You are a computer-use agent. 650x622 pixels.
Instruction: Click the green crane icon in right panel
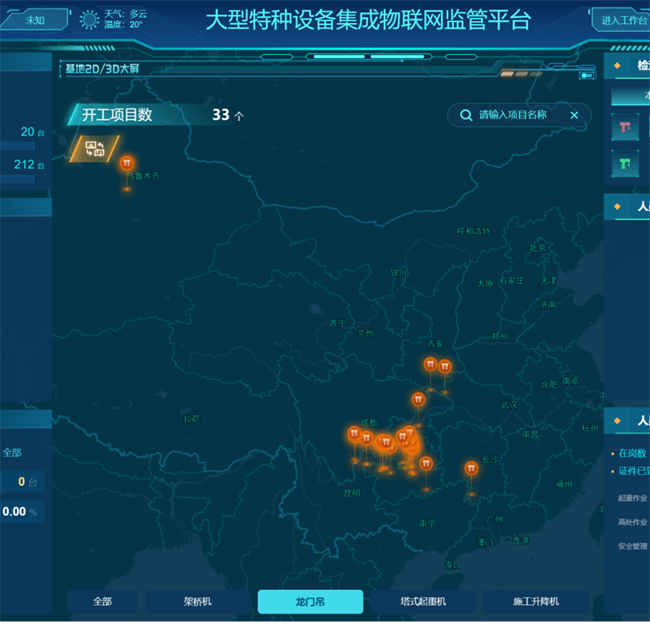point(626,163)
